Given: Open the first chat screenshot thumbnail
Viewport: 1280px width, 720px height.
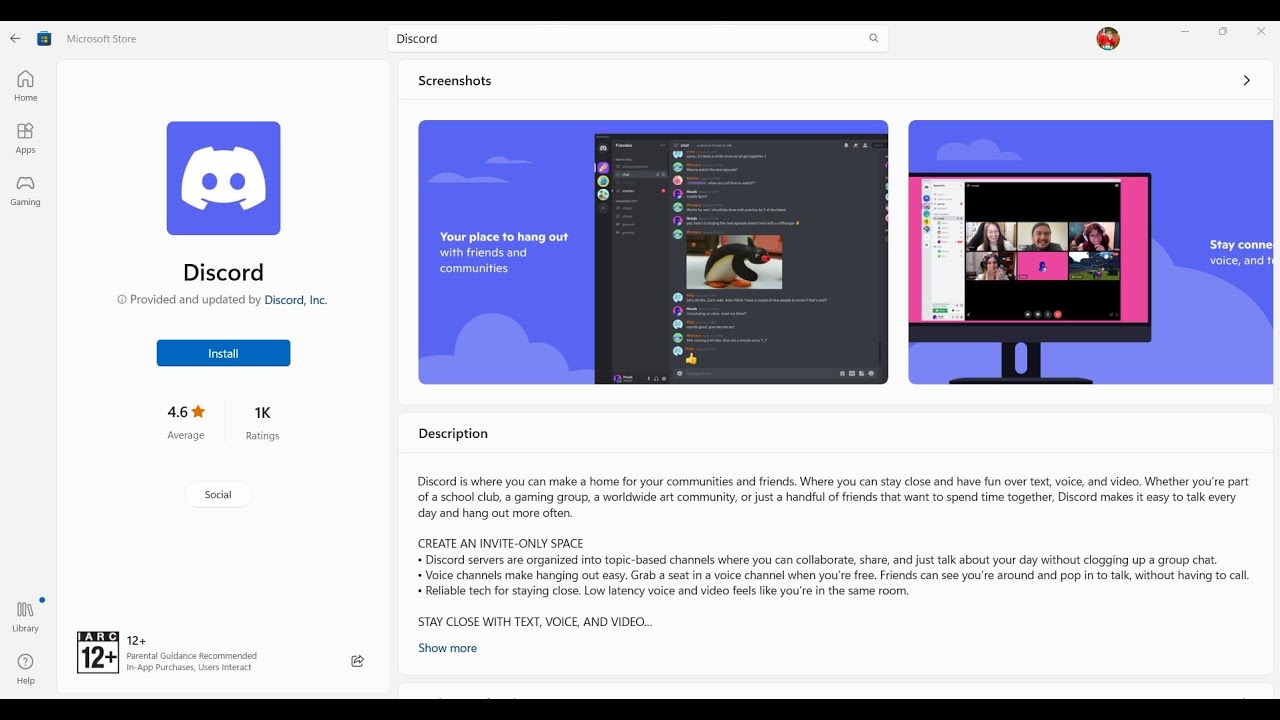Looking at the screenshot, I should [x=653, y=252].
